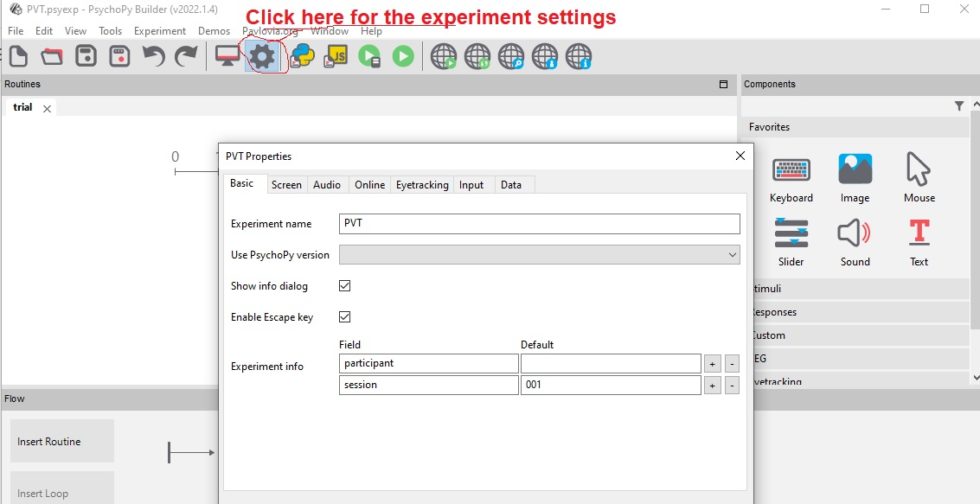The width and height of the screenshot is (980, 504).
Task: Add a field after the participant row
Action: [x=711, y=364]
